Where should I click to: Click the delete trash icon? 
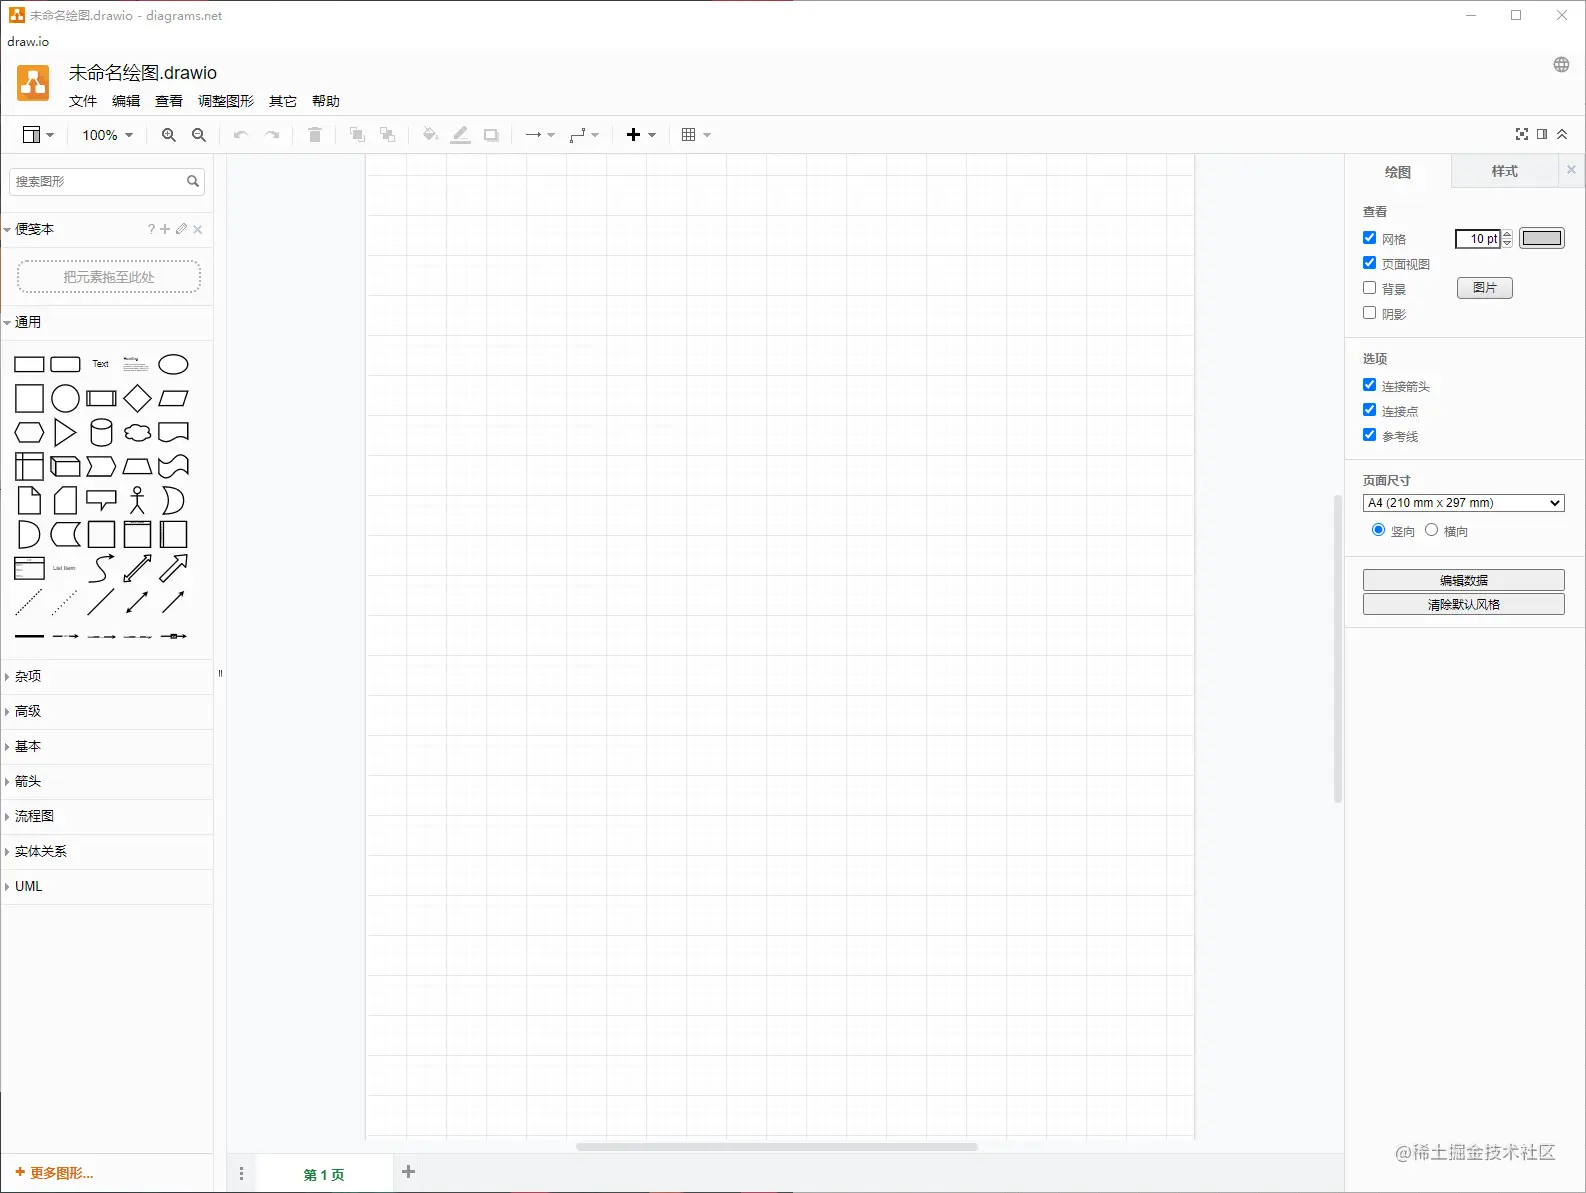point(315,135)
